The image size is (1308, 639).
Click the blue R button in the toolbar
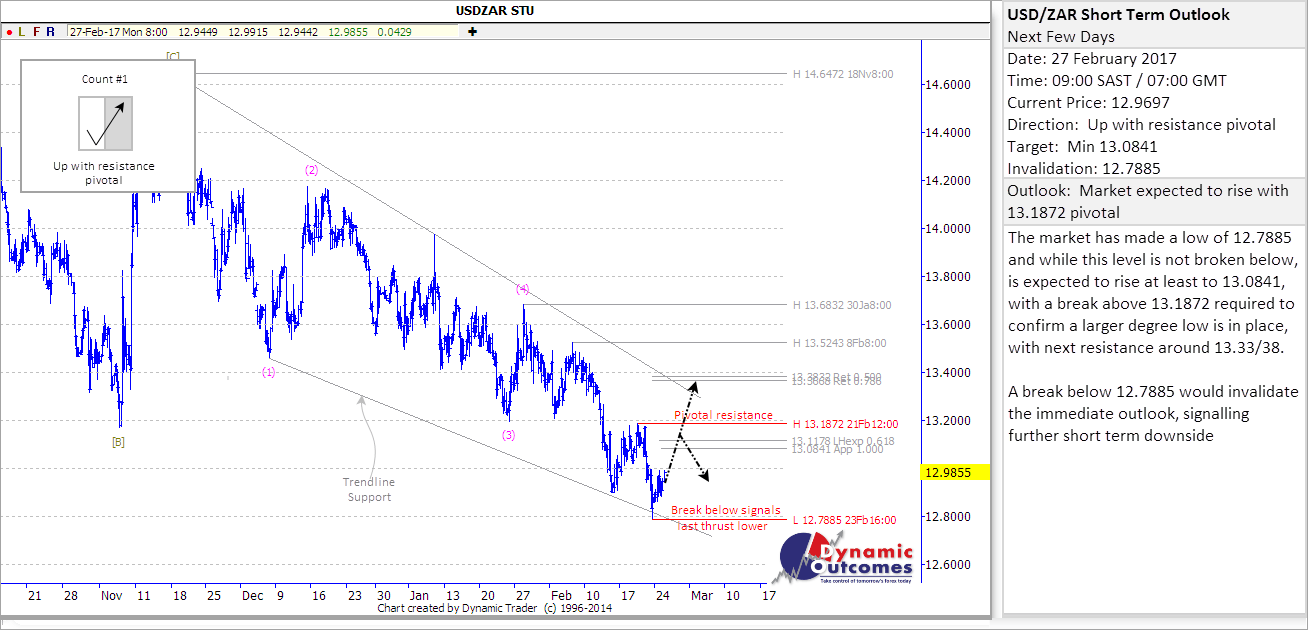click(x=51, y=32)
